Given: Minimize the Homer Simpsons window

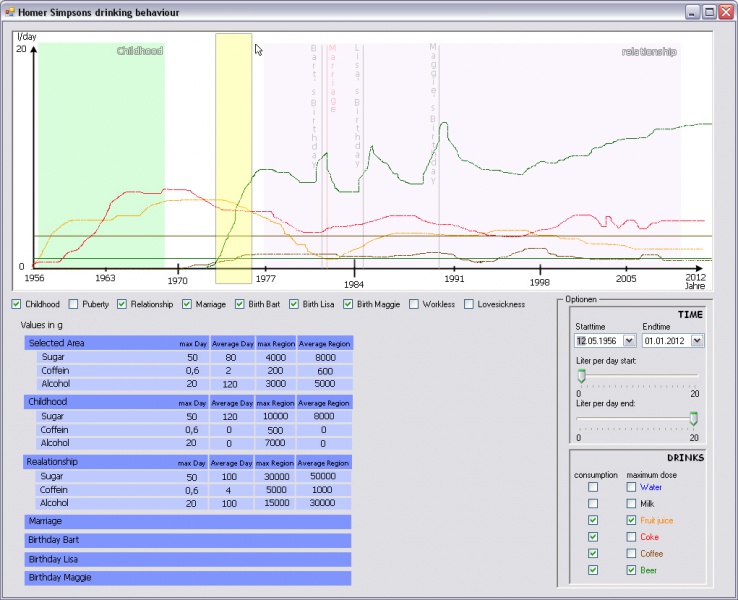Looking at the screenshot, I should 692,12.
